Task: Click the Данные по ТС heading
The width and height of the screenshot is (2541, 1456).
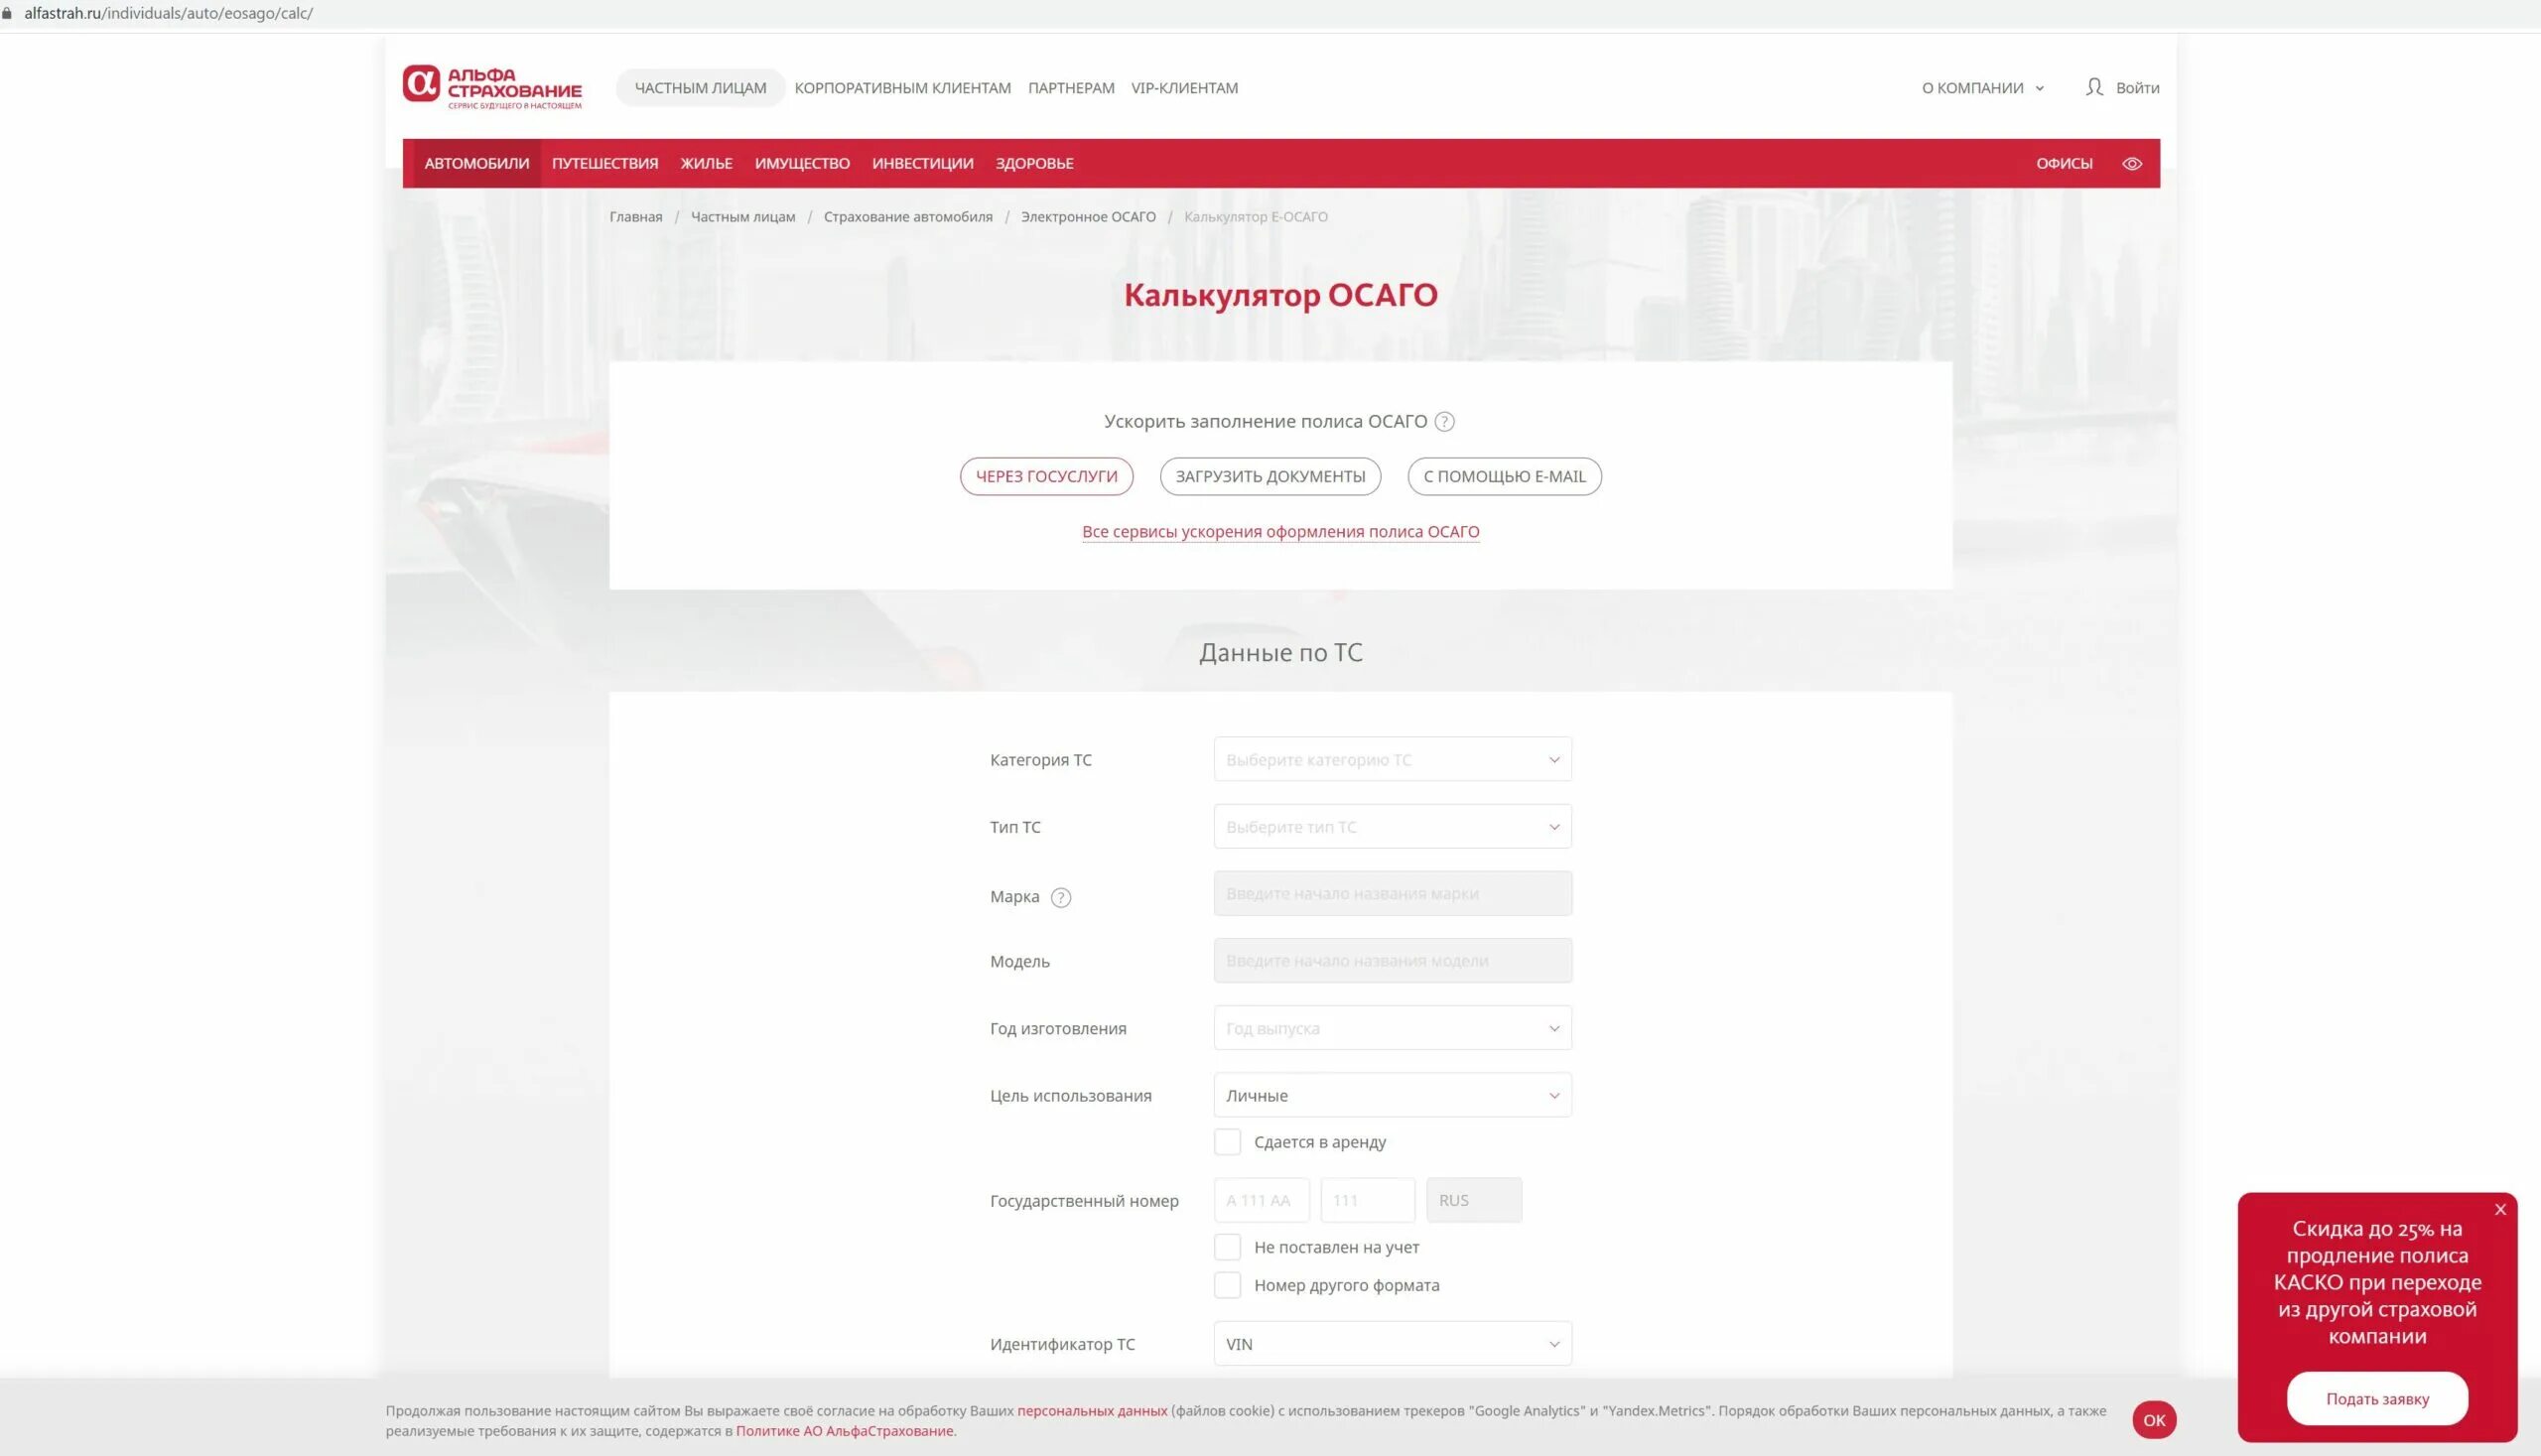Action: (x=1280, y=653)
